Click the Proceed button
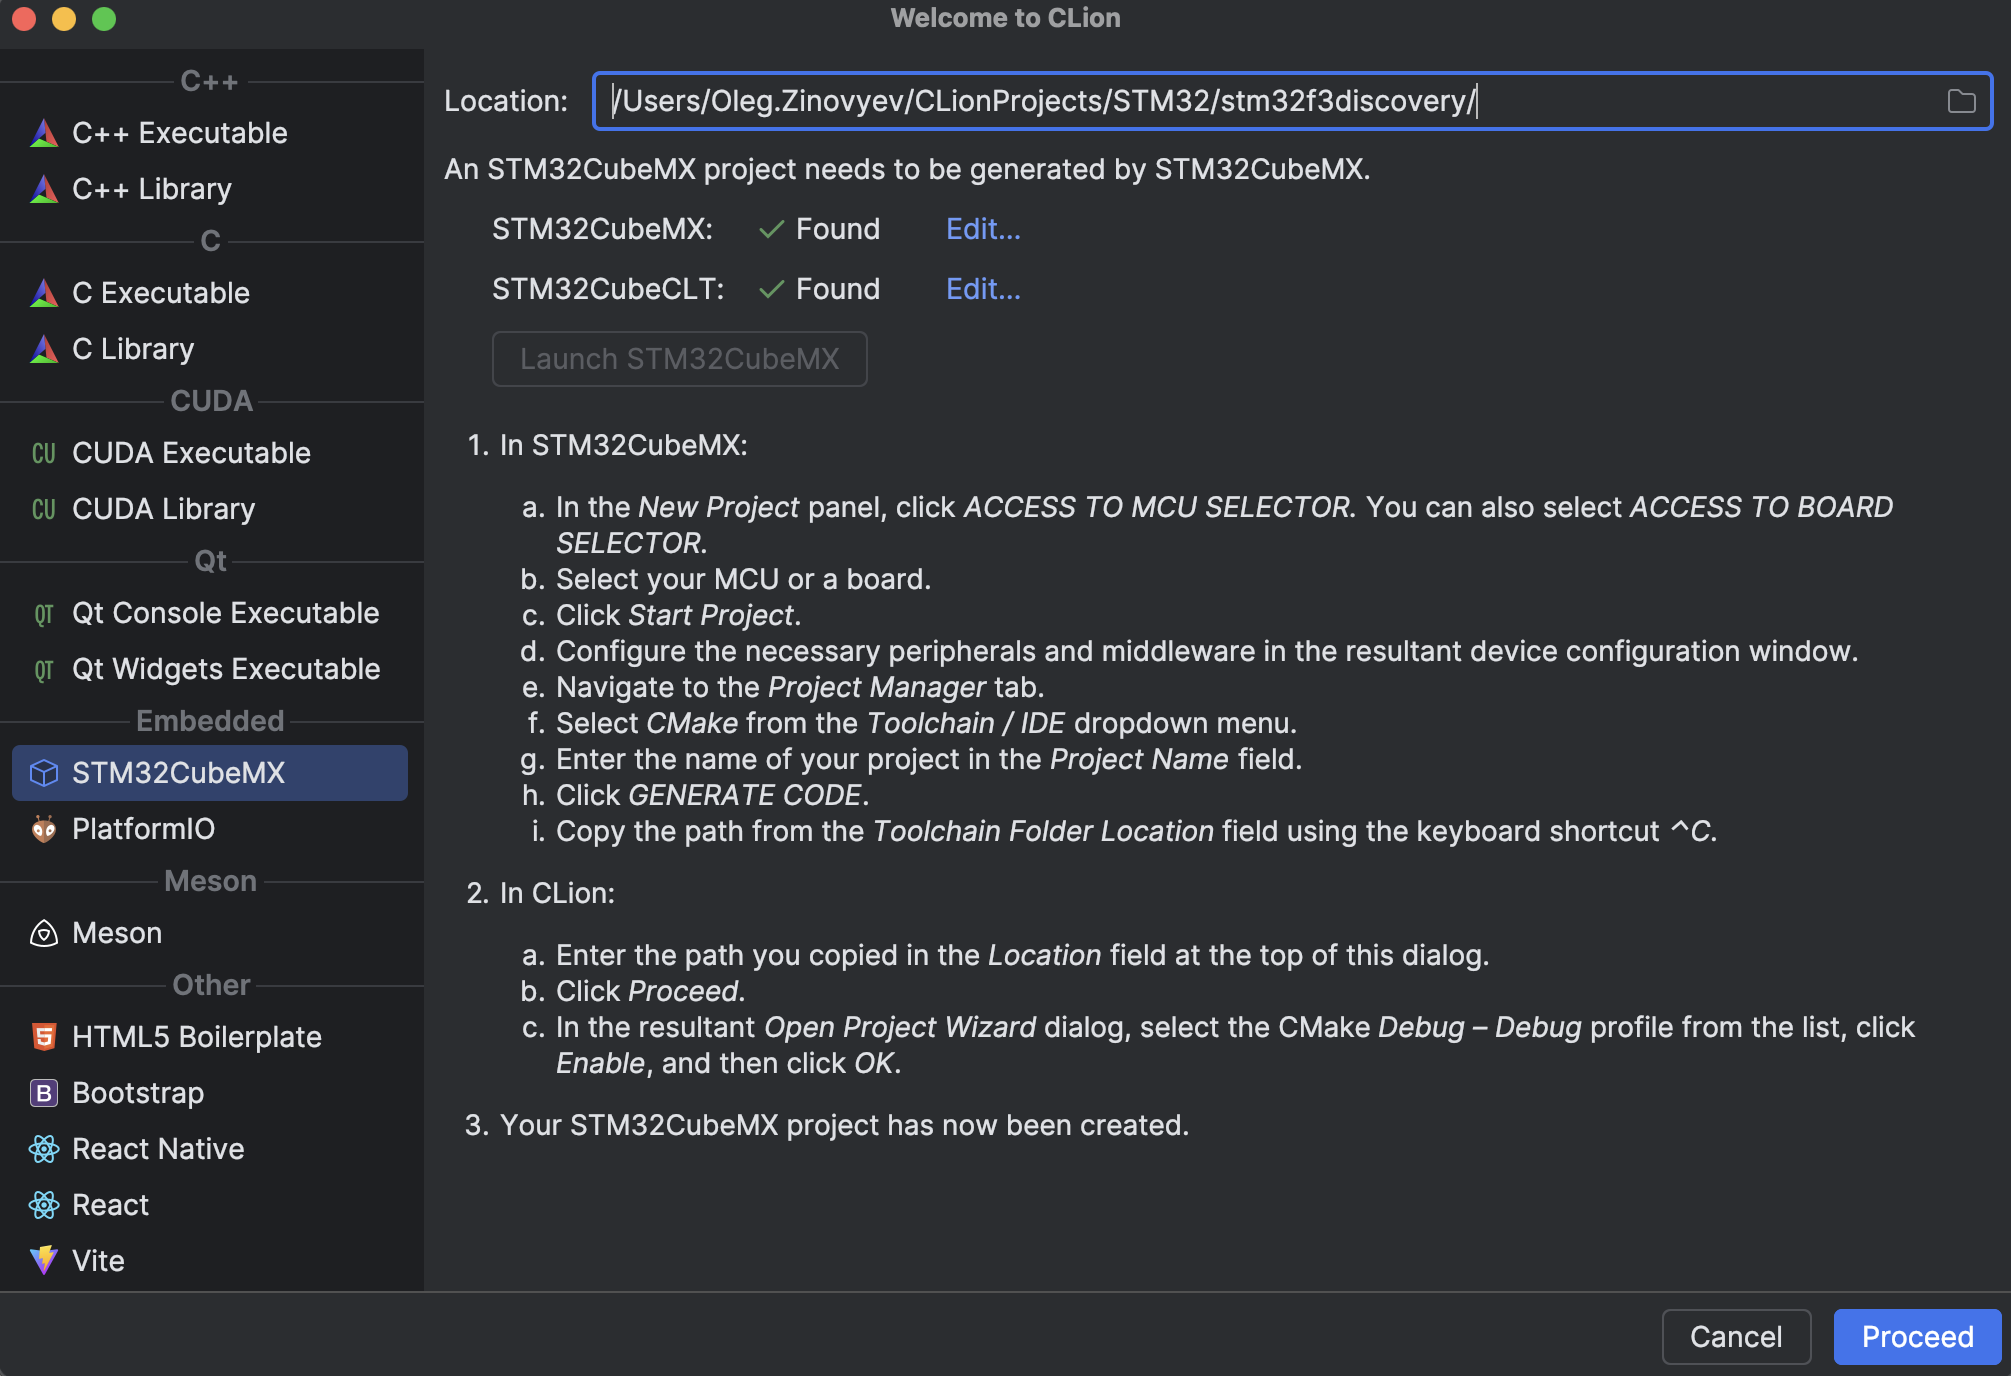The height and width of the screenshot is (1376, 2011). (x=1916, y=1336)
